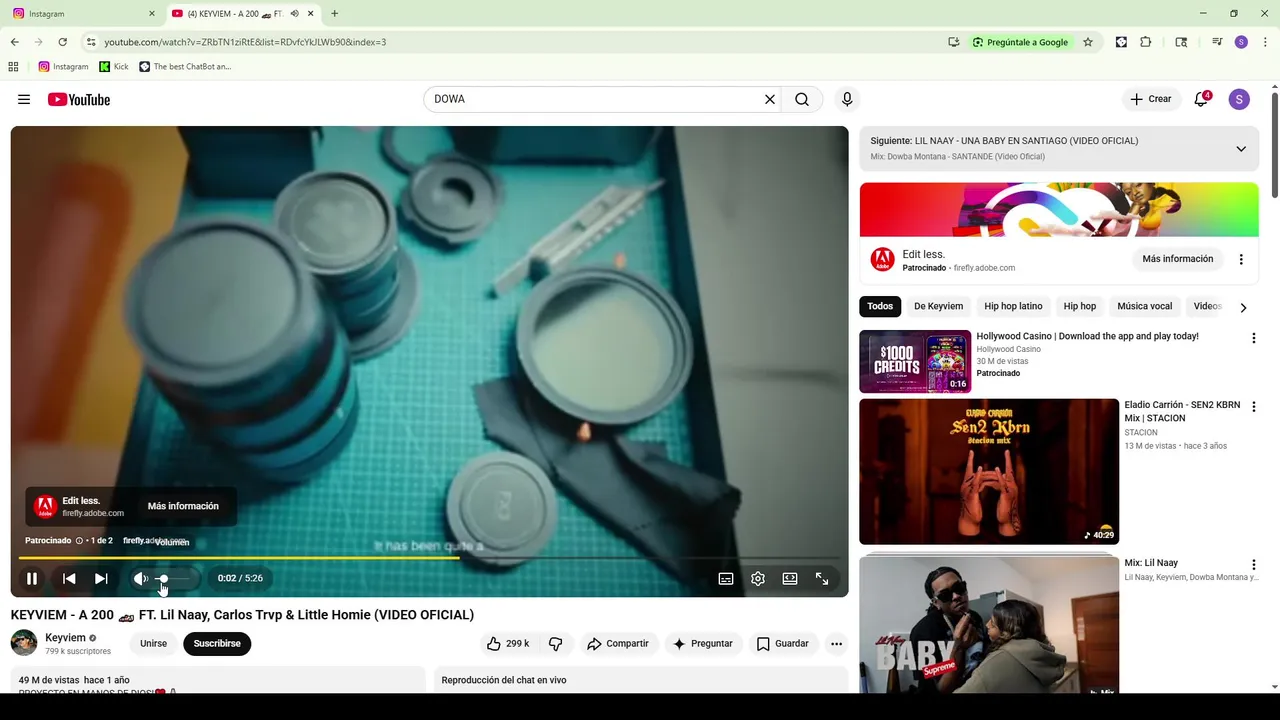Start voice search with the microphone
The image size is (1280, 720).
(x=847, y=99)
